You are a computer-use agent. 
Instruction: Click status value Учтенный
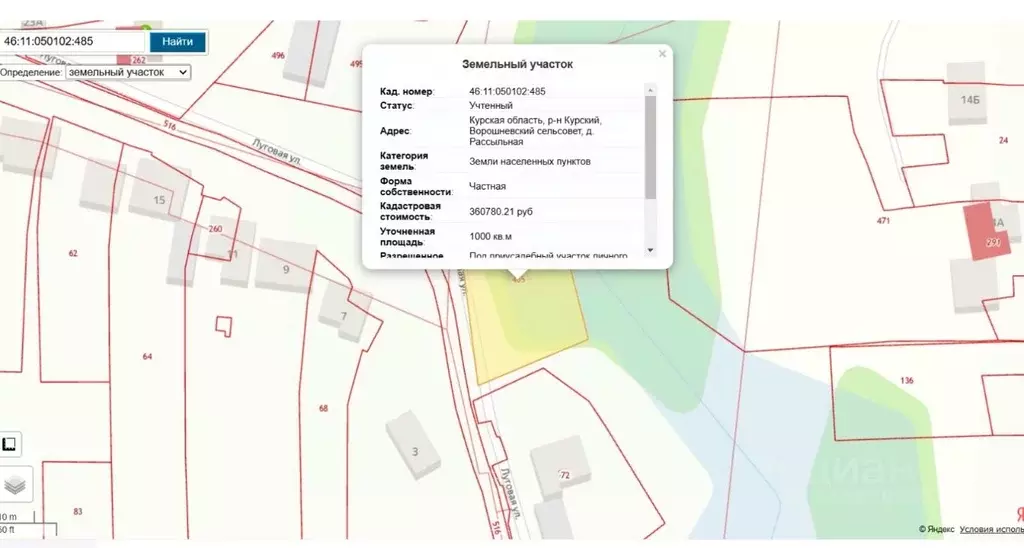490,105
